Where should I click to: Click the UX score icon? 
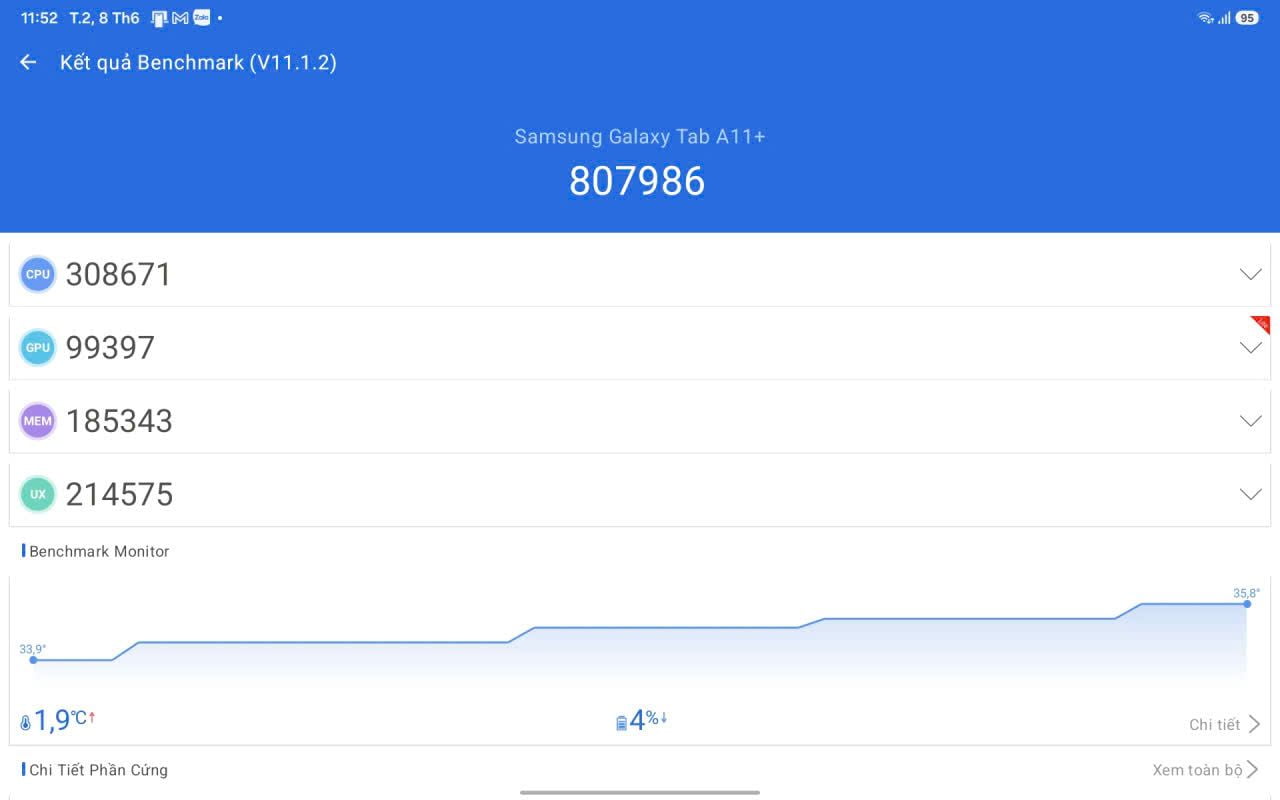tap(38, 494)
